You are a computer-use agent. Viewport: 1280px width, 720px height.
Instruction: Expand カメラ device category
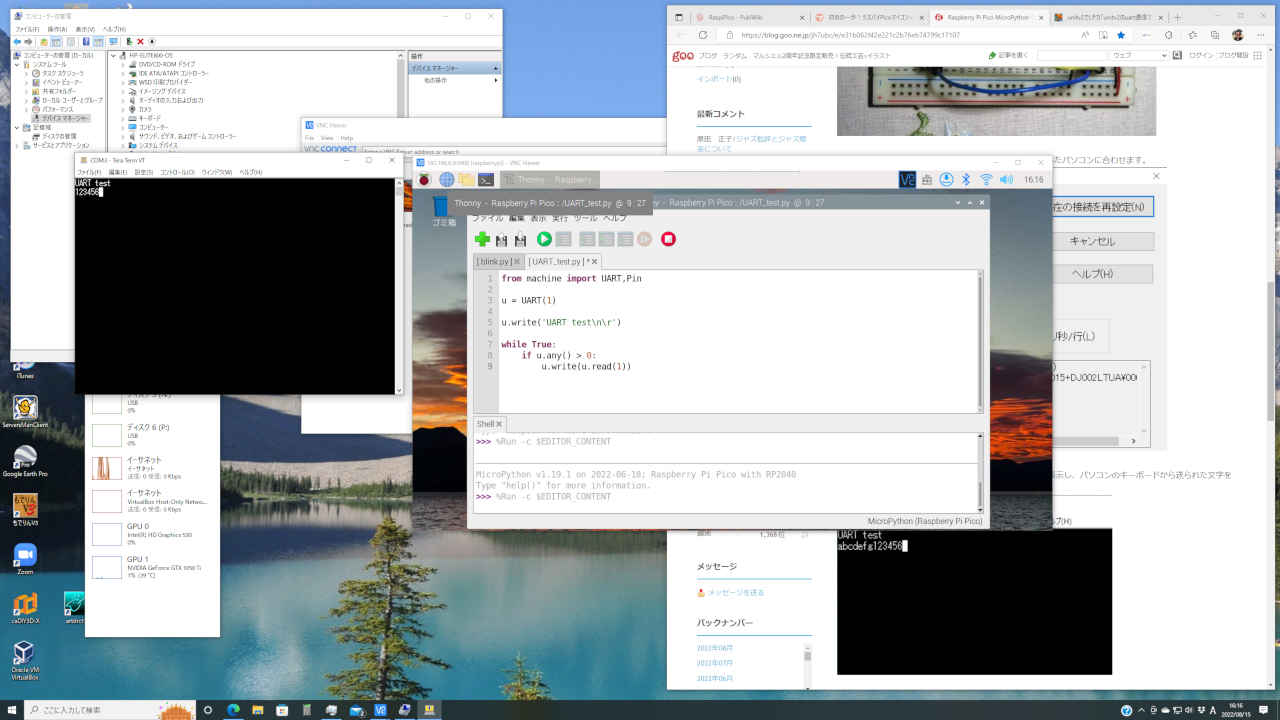tap(123, 109)
